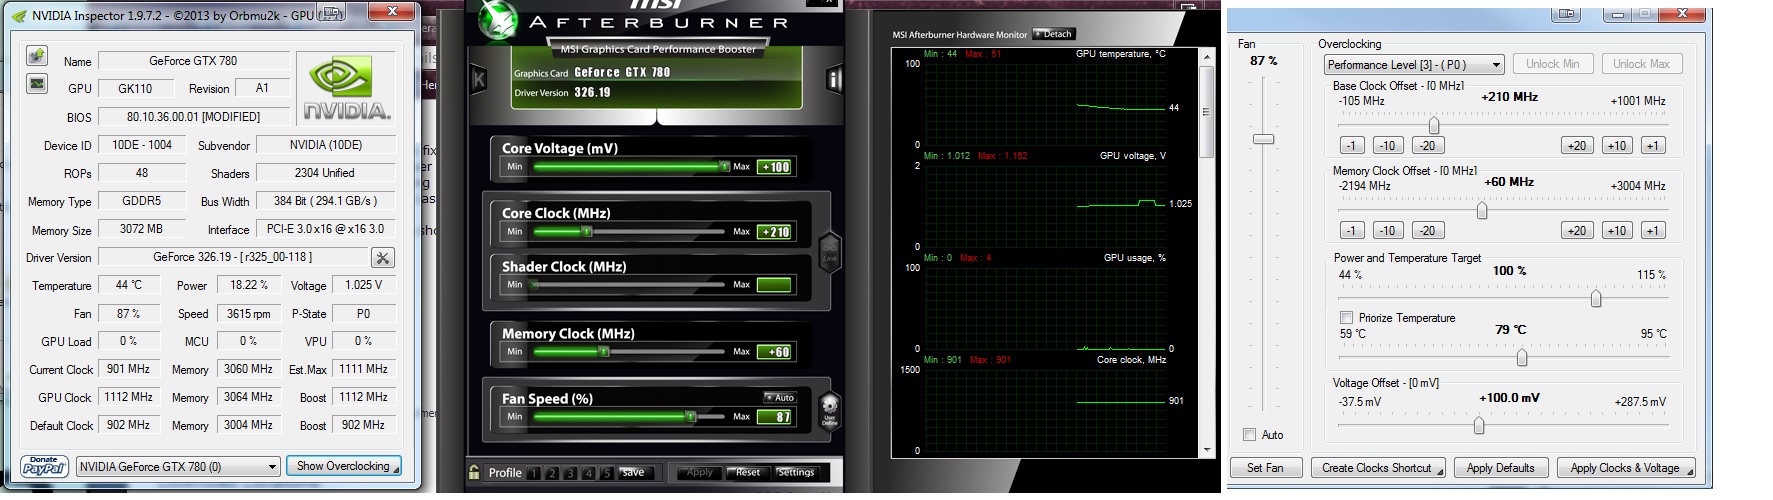The width and height of the screenshot is (1773, 500).
Task: Detach the Afterburner Hardware Monitor
Action: [1053, 34]
